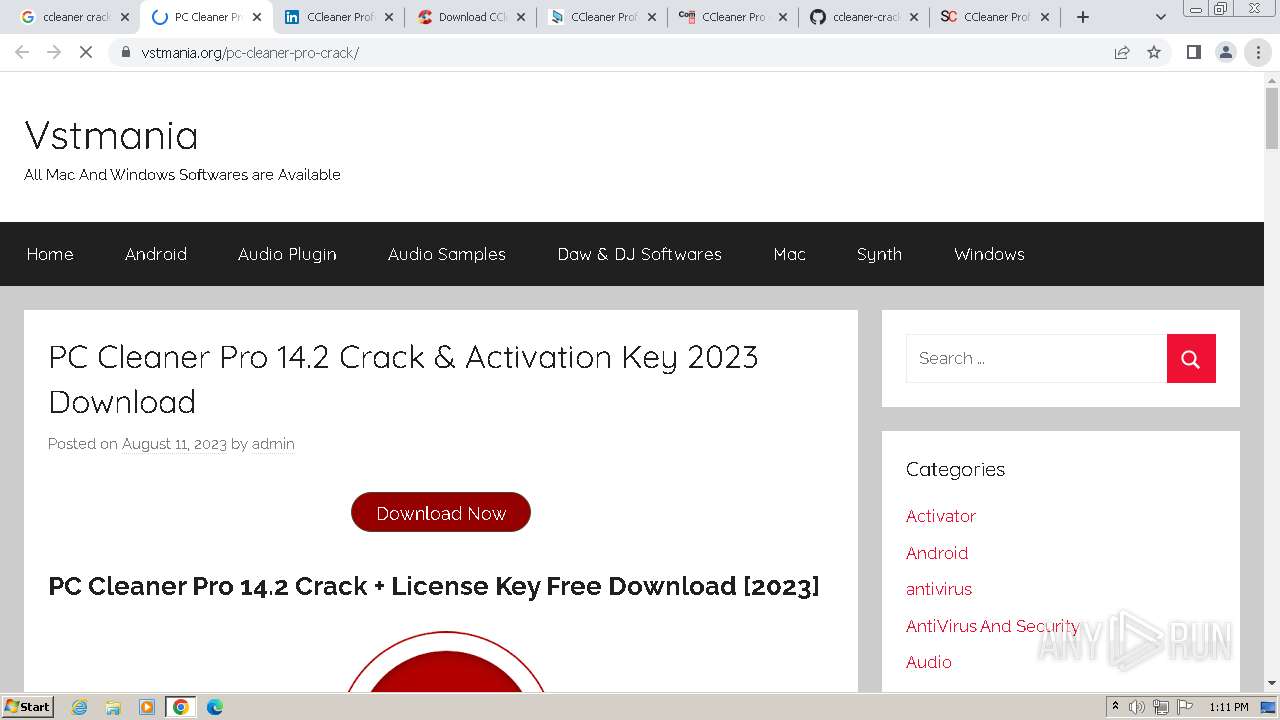Bookmark this page with star icon
Viewport: 1280px width, 720px height.
point(1154,52)
